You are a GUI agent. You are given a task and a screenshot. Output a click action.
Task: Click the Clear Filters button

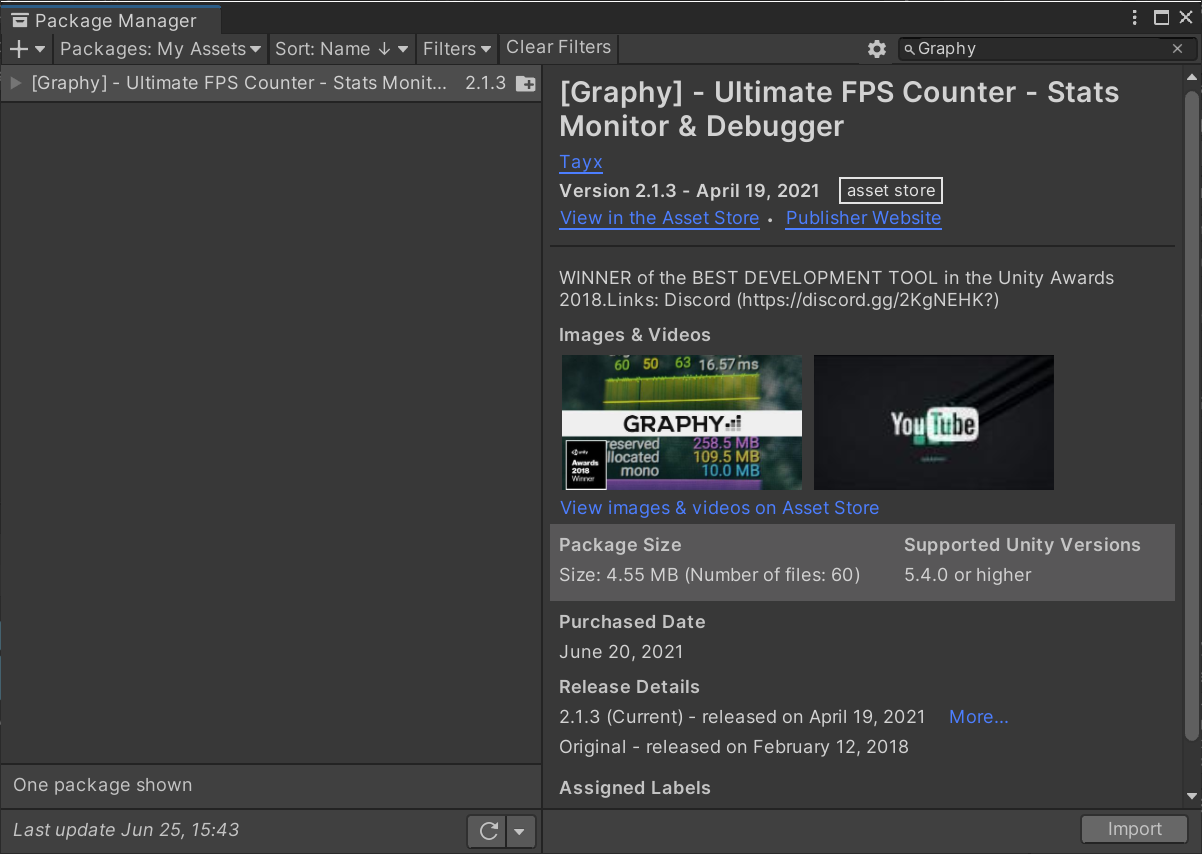pos(558,47)
